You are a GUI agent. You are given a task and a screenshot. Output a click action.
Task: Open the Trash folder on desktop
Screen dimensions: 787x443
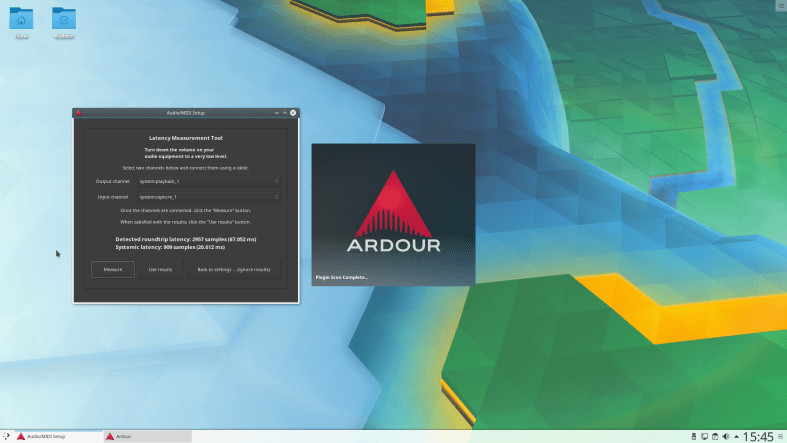pyautogui.click(x=63, y=20)
